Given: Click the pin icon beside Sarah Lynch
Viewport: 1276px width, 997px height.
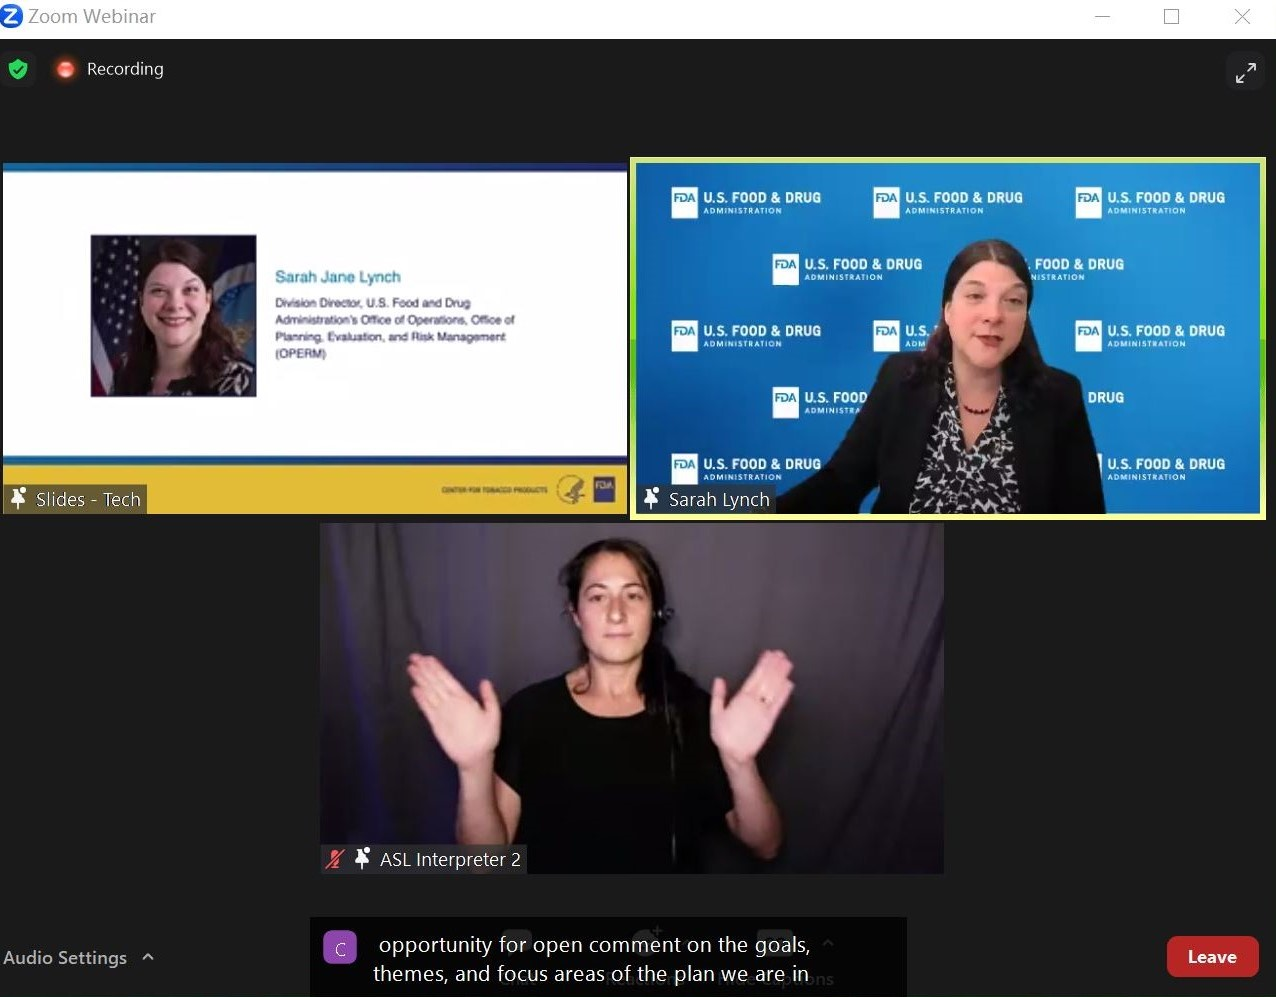Looking at the screenshot, I should coord(652,499).
